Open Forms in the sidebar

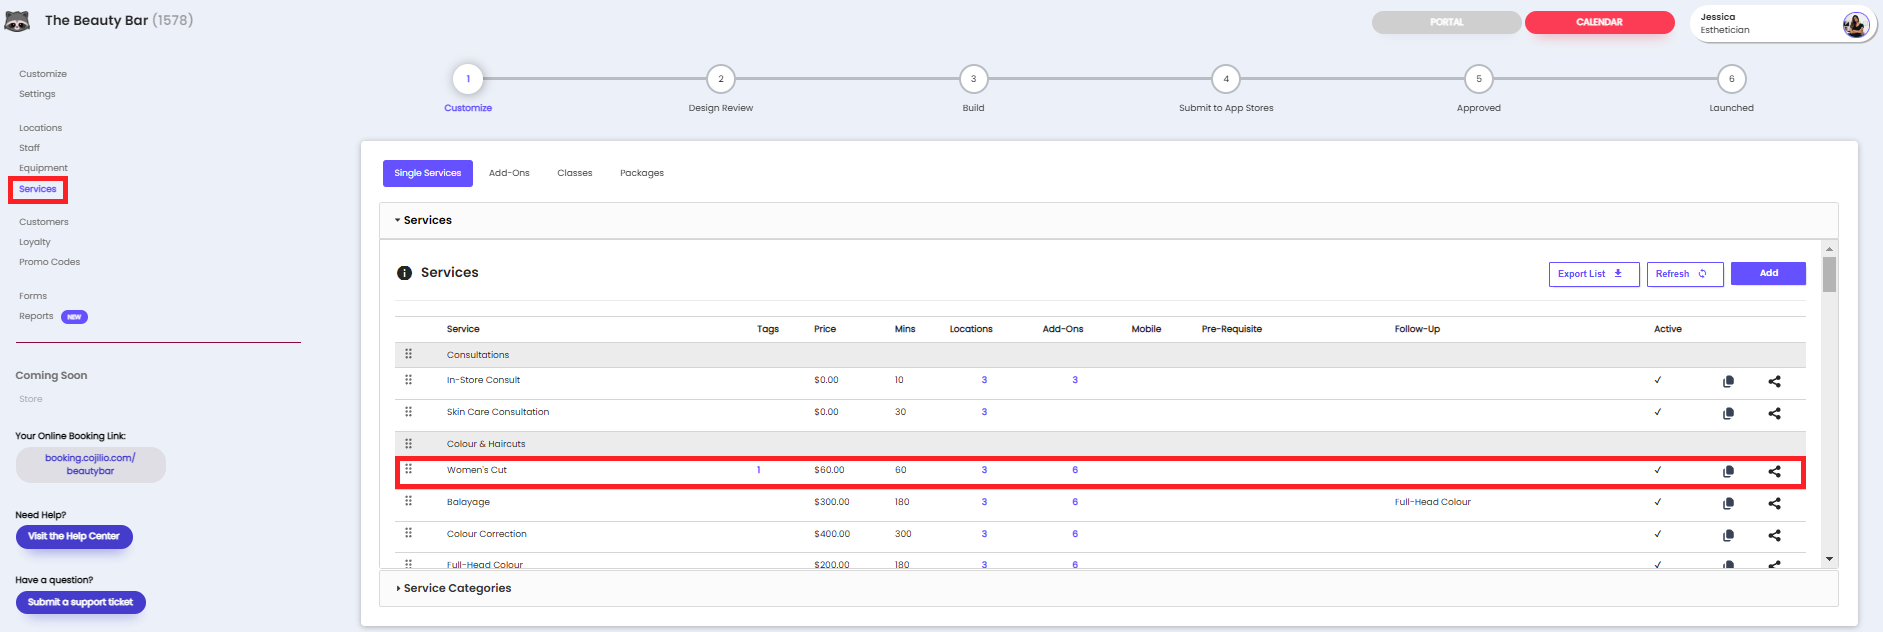[x=33, y=296]
